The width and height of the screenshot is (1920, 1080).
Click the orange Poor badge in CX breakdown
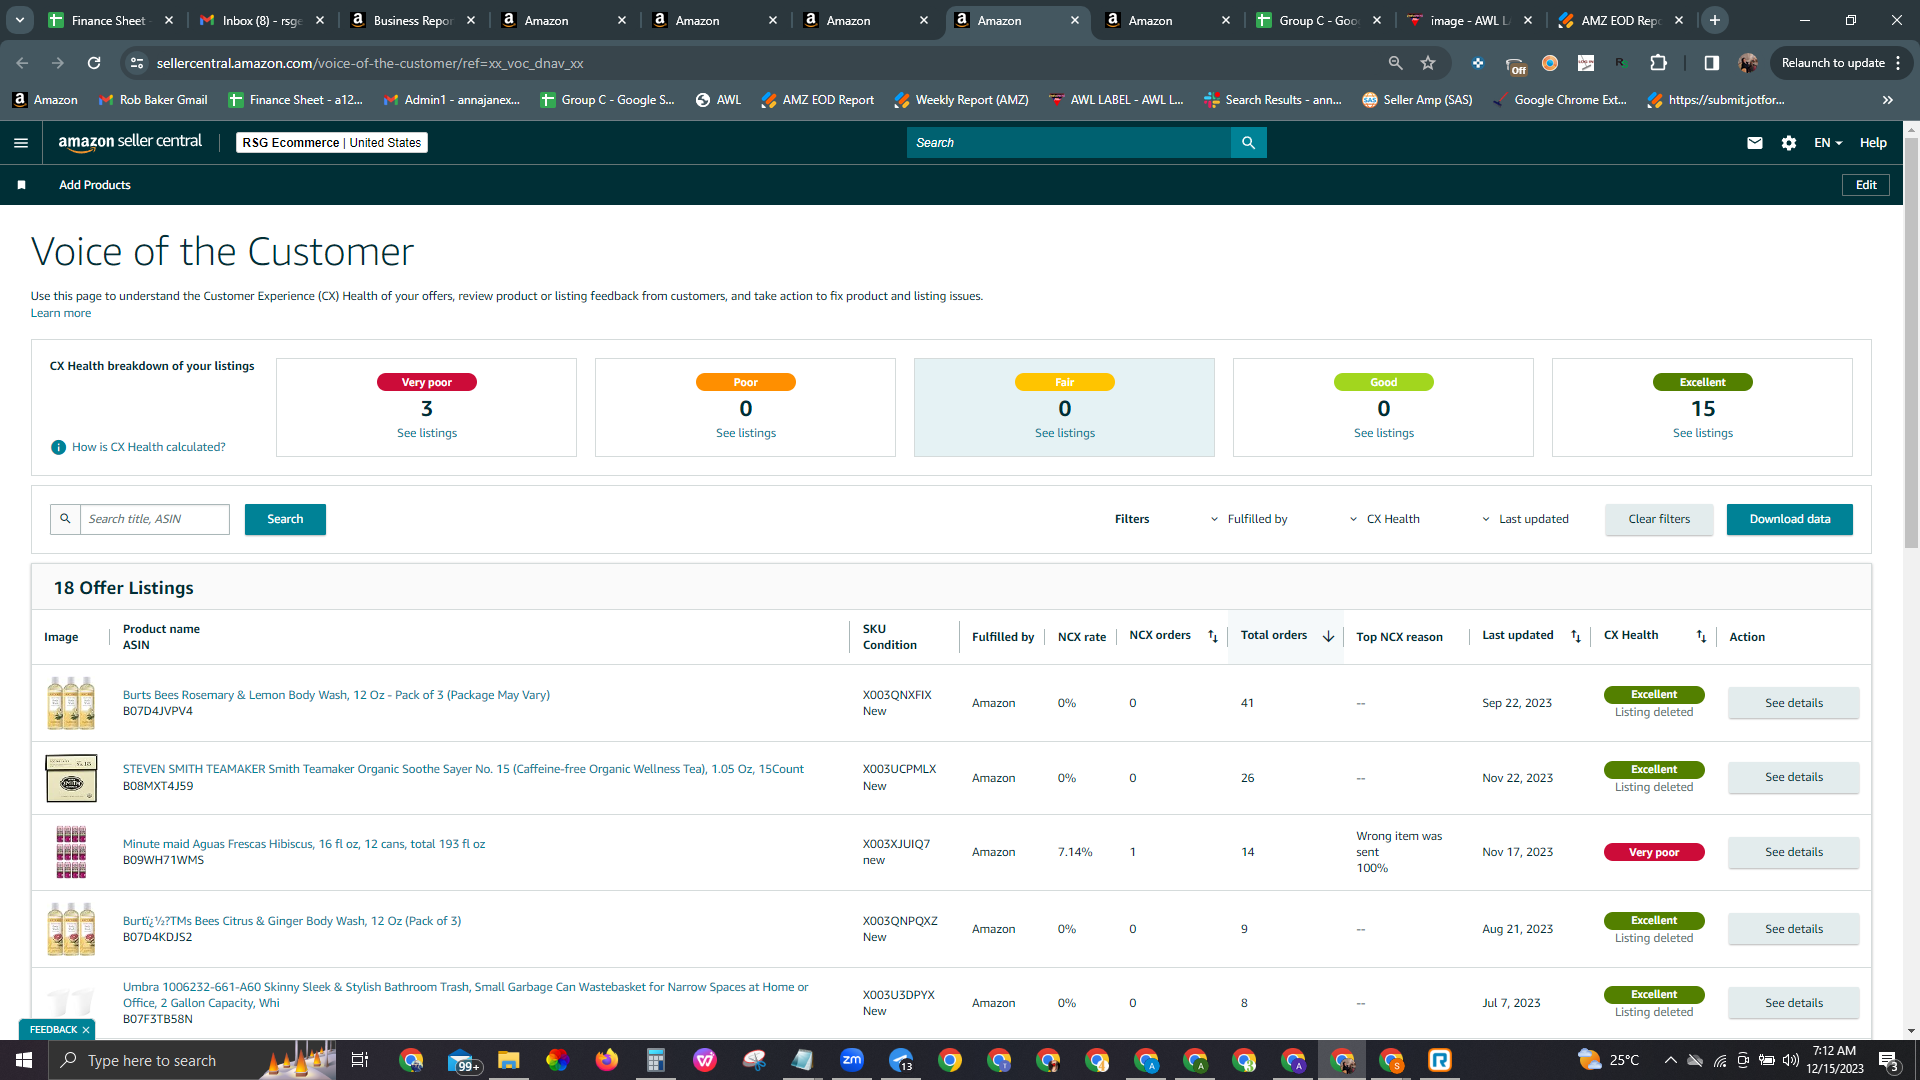pyautogui.click(x=746, y=382)
